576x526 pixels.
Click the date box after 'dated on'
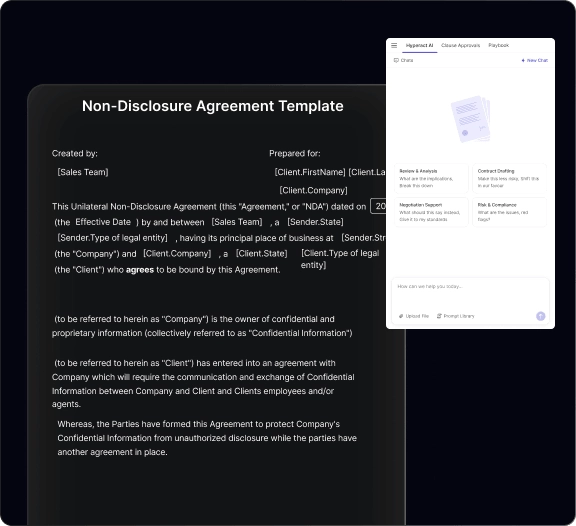pos(378,206)
